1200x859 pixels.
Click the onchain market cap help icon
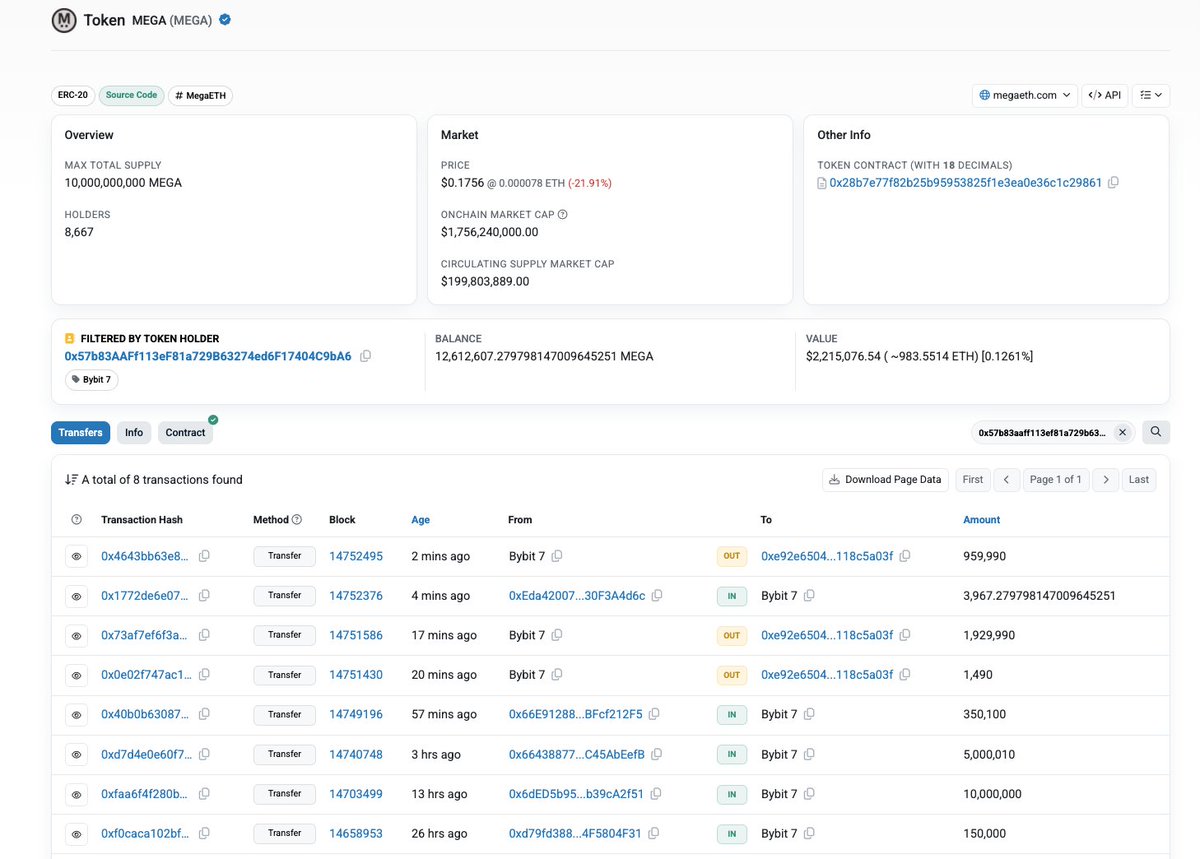tap(562, 214)
